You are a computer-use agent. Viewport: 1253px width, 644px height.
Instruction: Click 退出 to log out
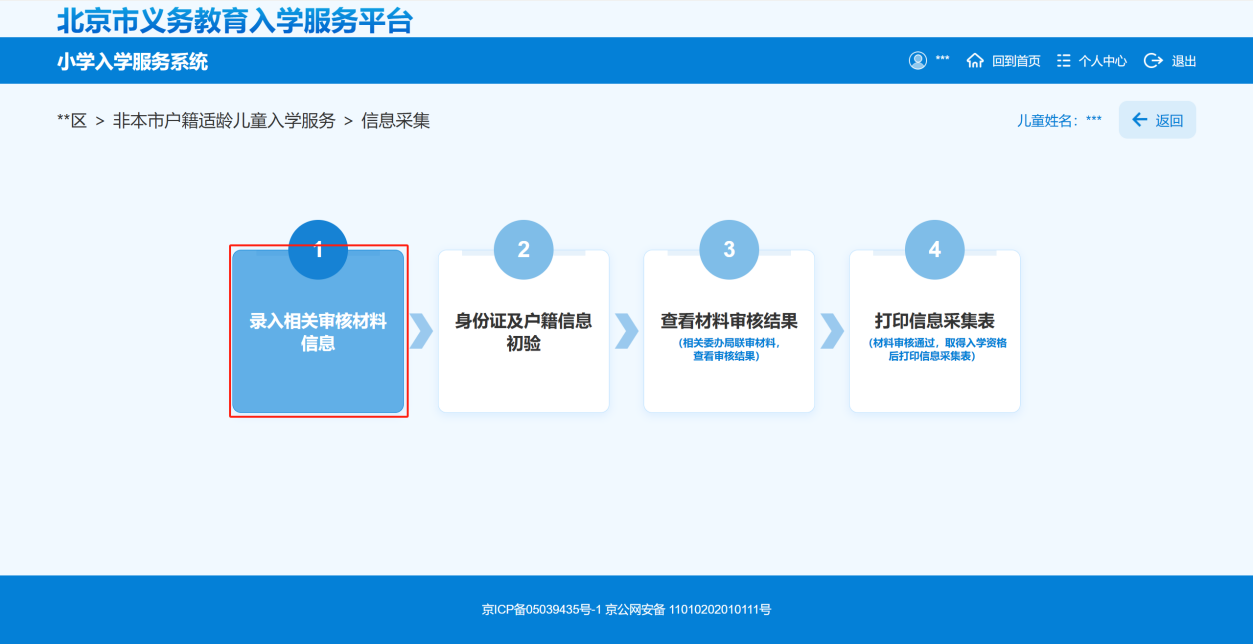point(1184,61)
